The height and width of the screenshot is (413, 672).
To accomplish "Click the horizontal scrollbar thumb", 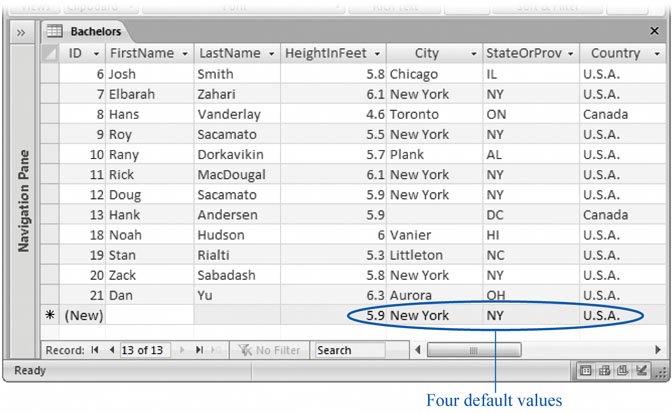I will [x=474, y=350].
